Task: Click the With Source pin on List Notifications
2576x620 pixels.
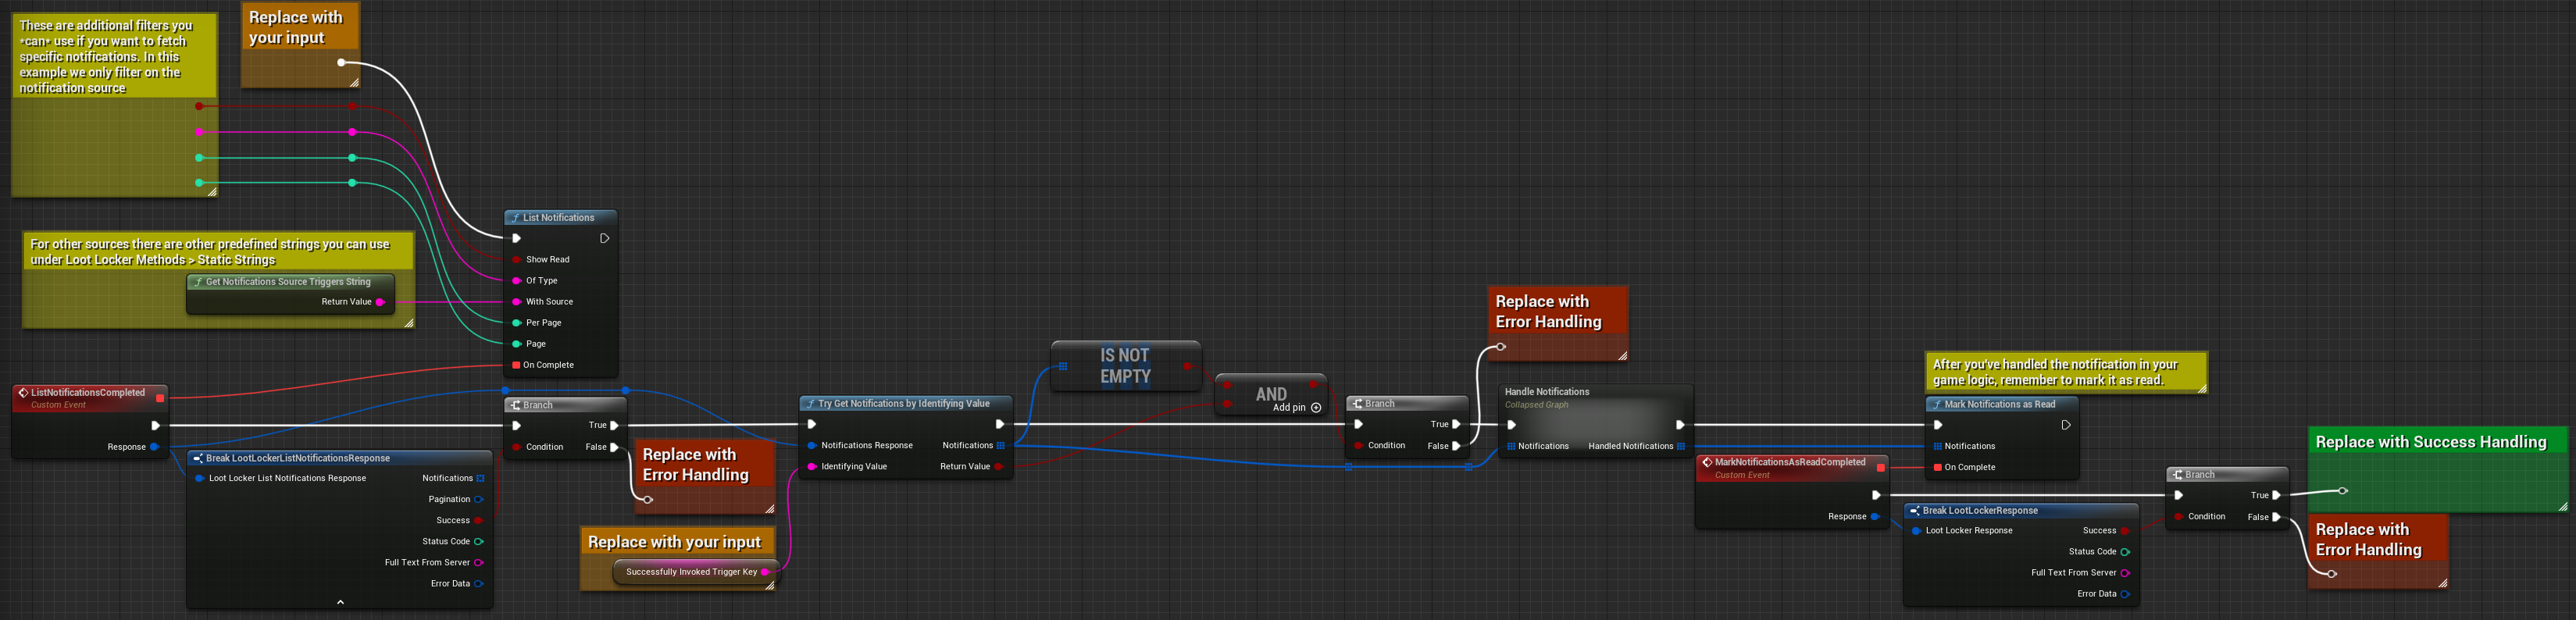Action: [x=516, y=302]
